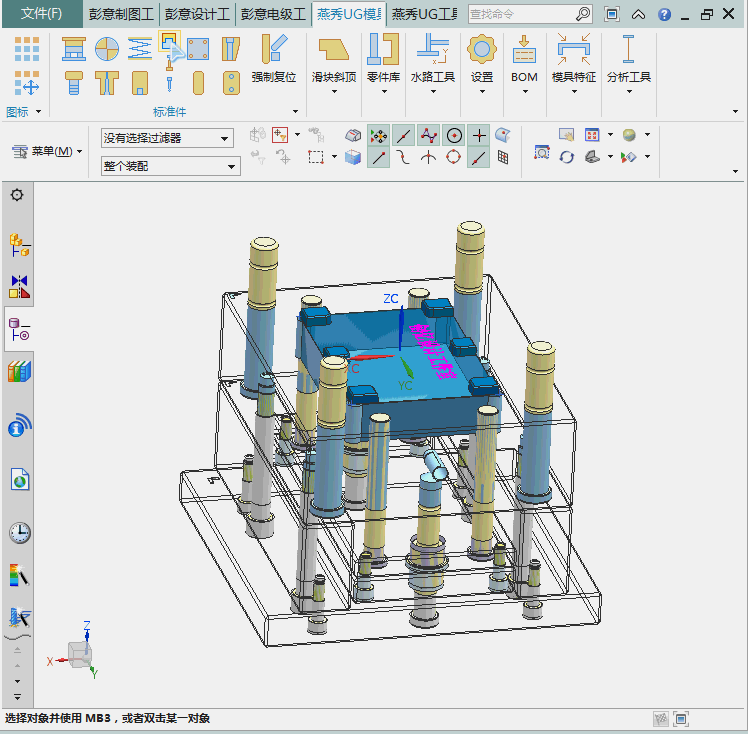Click the block with two holes icon

pos(231,83)
